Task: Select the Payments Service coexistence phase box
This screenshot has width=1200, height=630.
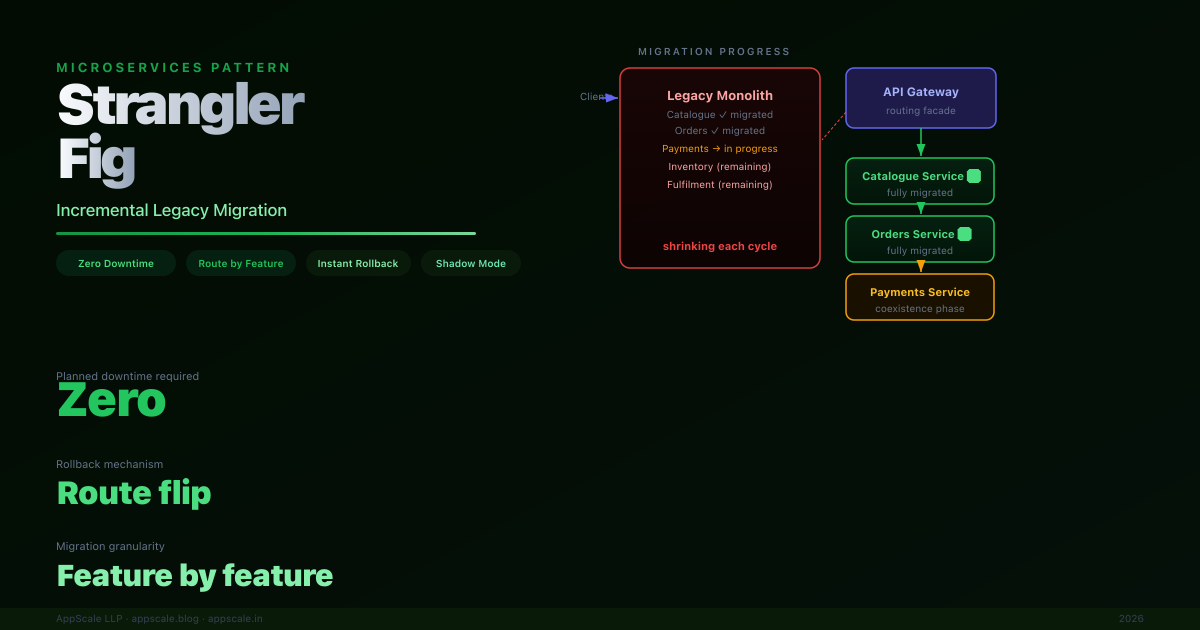Action: click(x=920, y=297)
